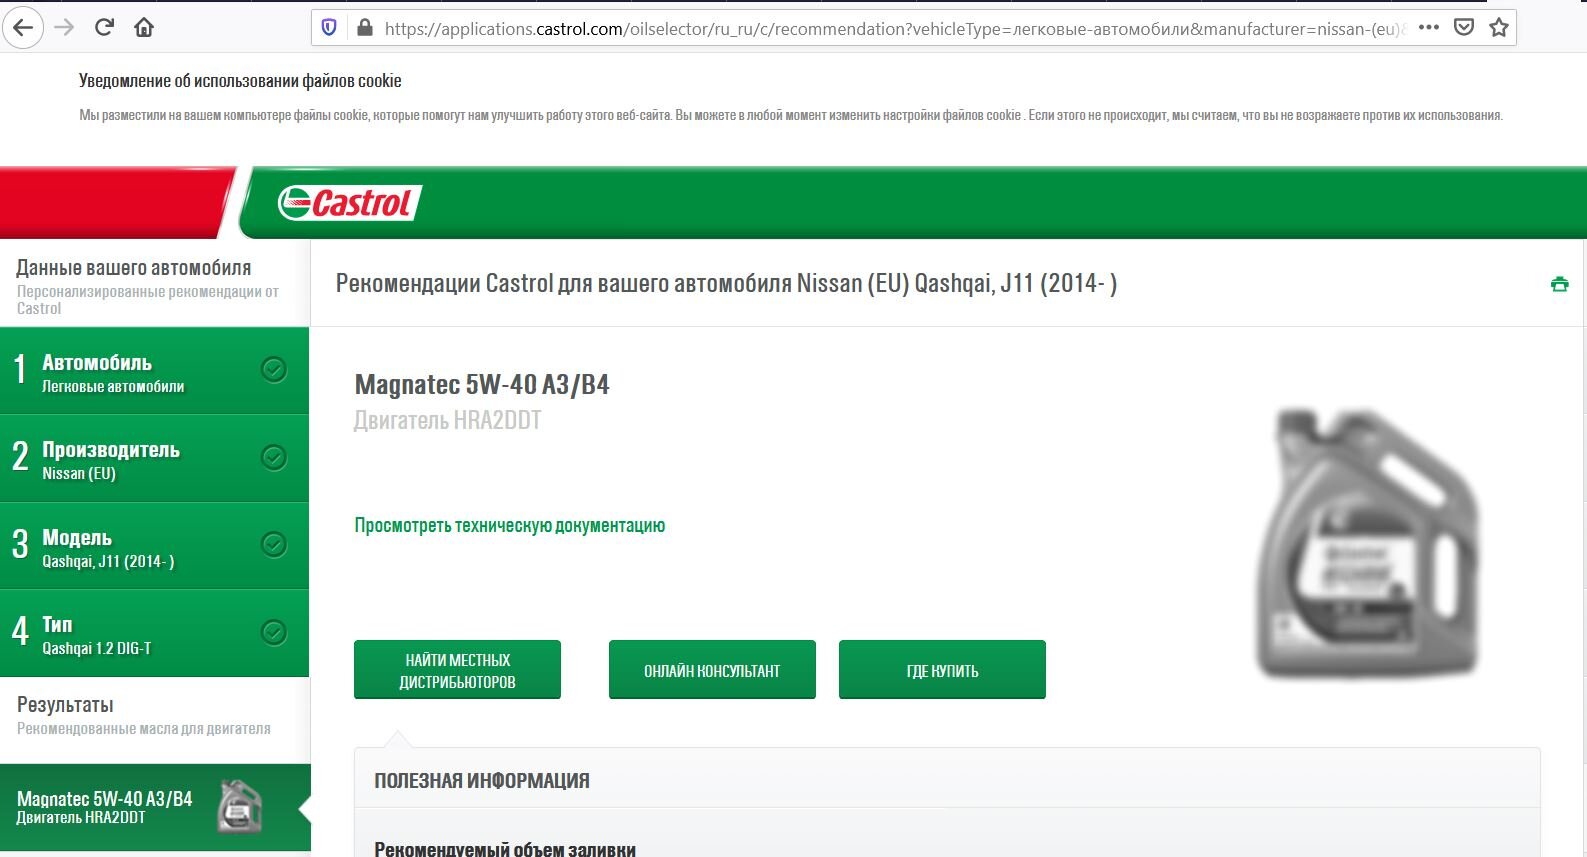Click the address bar URL field

click(x=895, y=28)
